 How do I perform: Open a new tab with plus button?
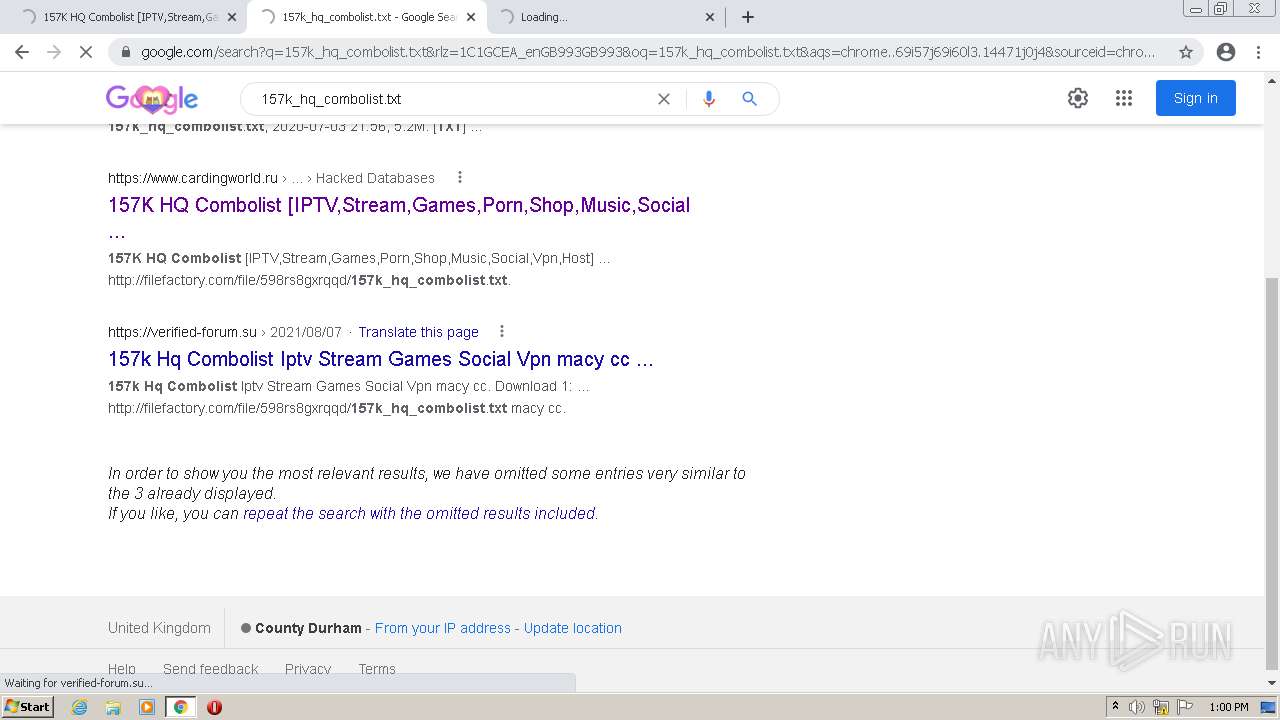pos(748,17)
